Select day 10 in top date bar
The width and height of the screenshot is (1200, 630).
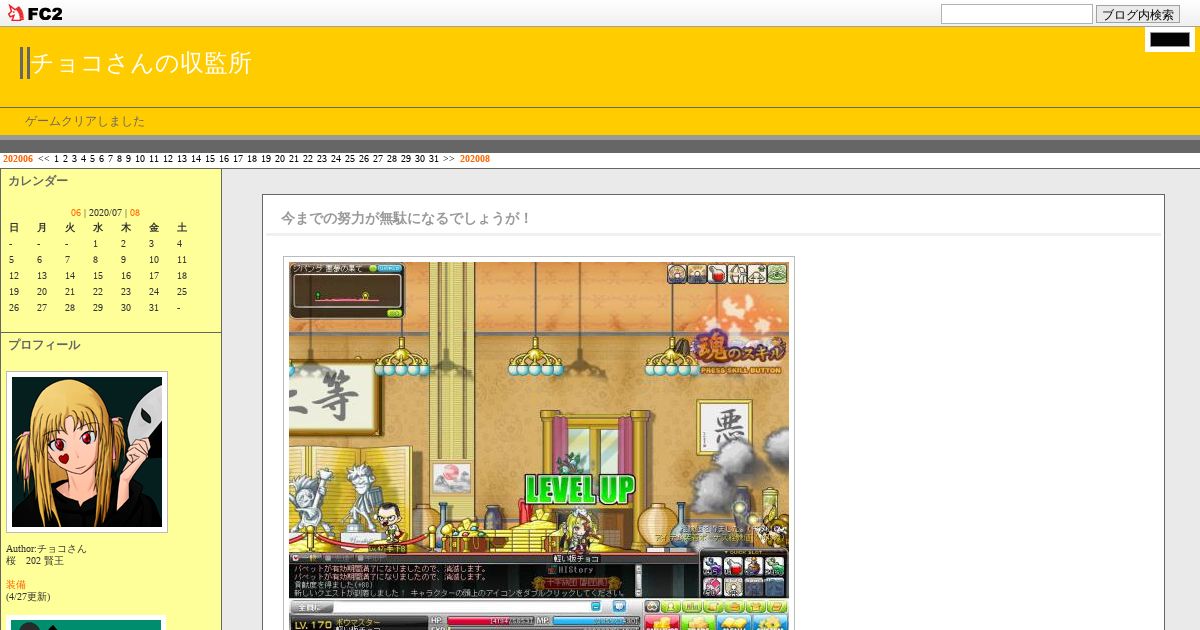140,159
